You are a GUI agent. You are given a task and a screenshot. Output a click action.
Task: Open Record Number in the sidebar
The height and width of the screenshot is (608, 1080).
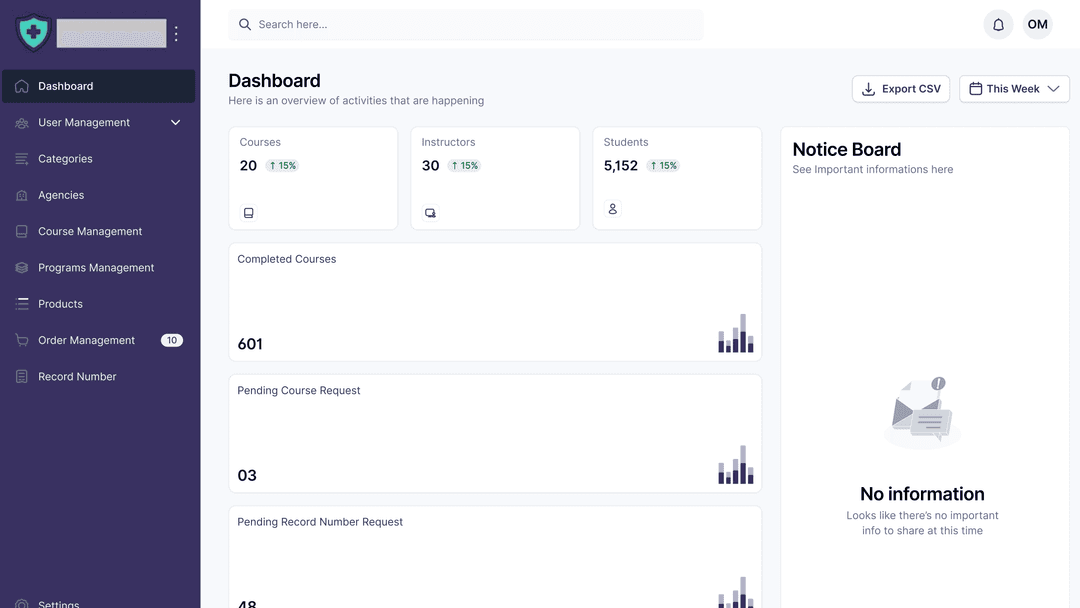(77, 377)
